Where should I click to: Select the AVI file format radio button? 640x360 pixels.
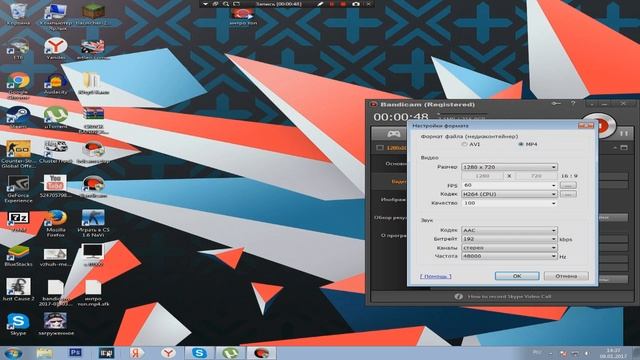point(464,144)
